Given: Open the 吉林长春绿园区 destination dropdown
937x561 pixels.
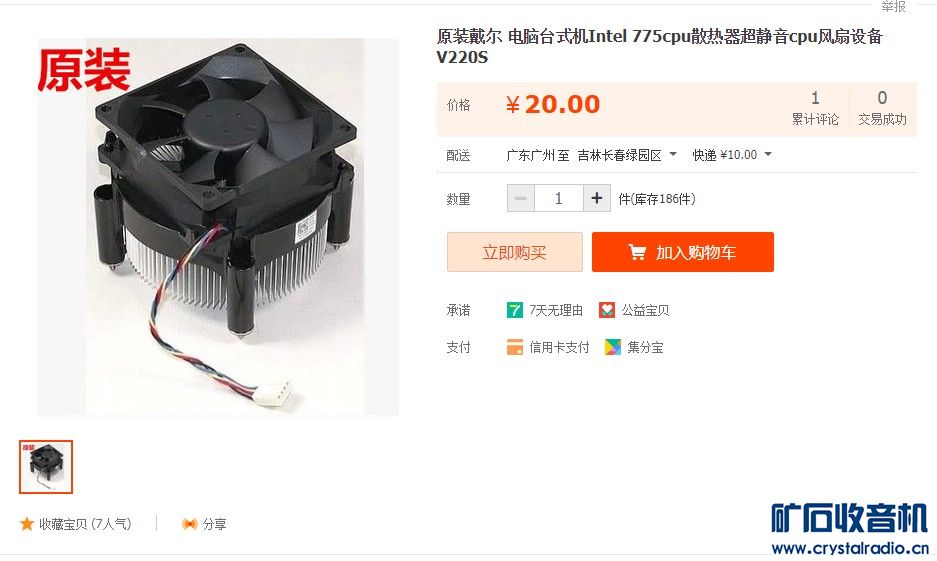Looking at the screenshot, I should 627,155.
